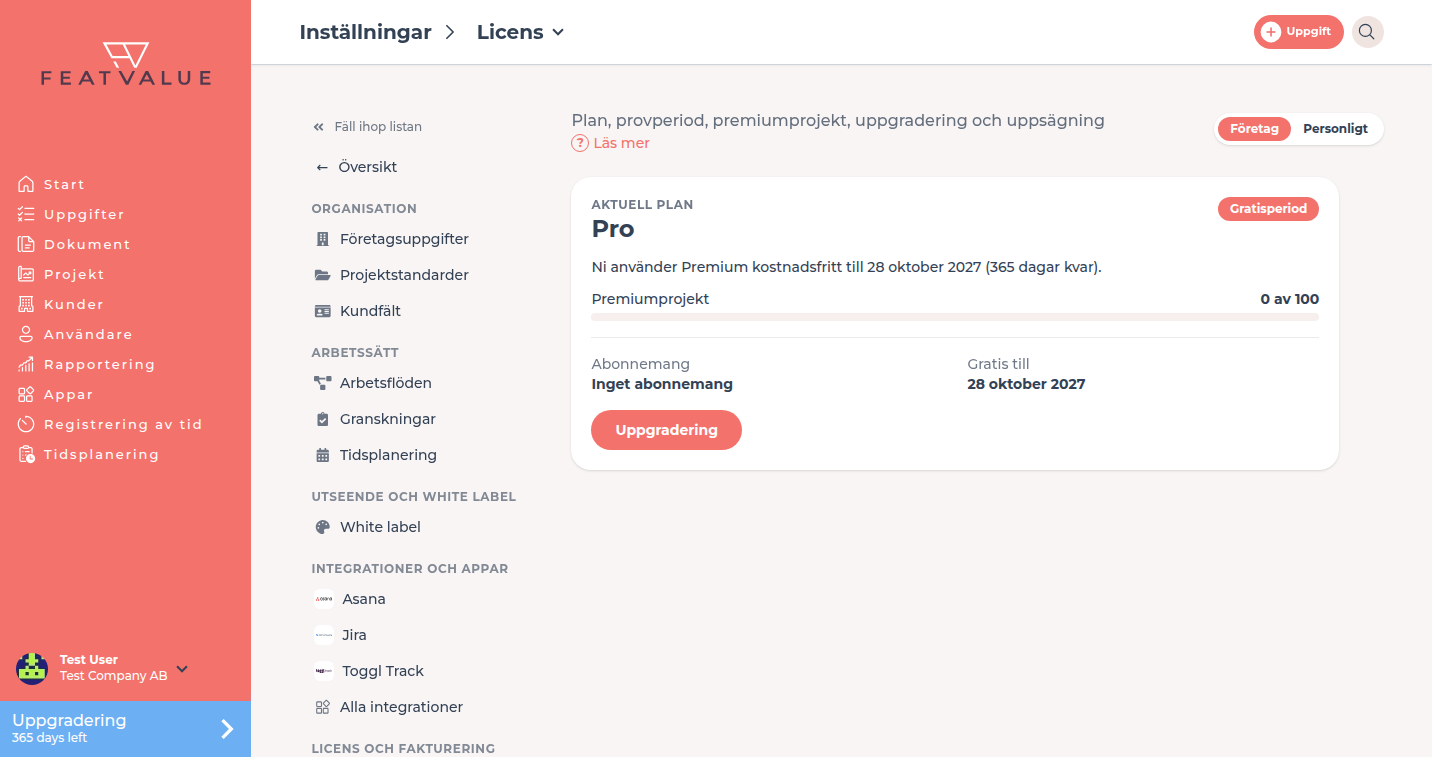This screenshot has width=1432, height=757.
Task: Open the Tidsplanering settings item
Action: pos(376,455)
